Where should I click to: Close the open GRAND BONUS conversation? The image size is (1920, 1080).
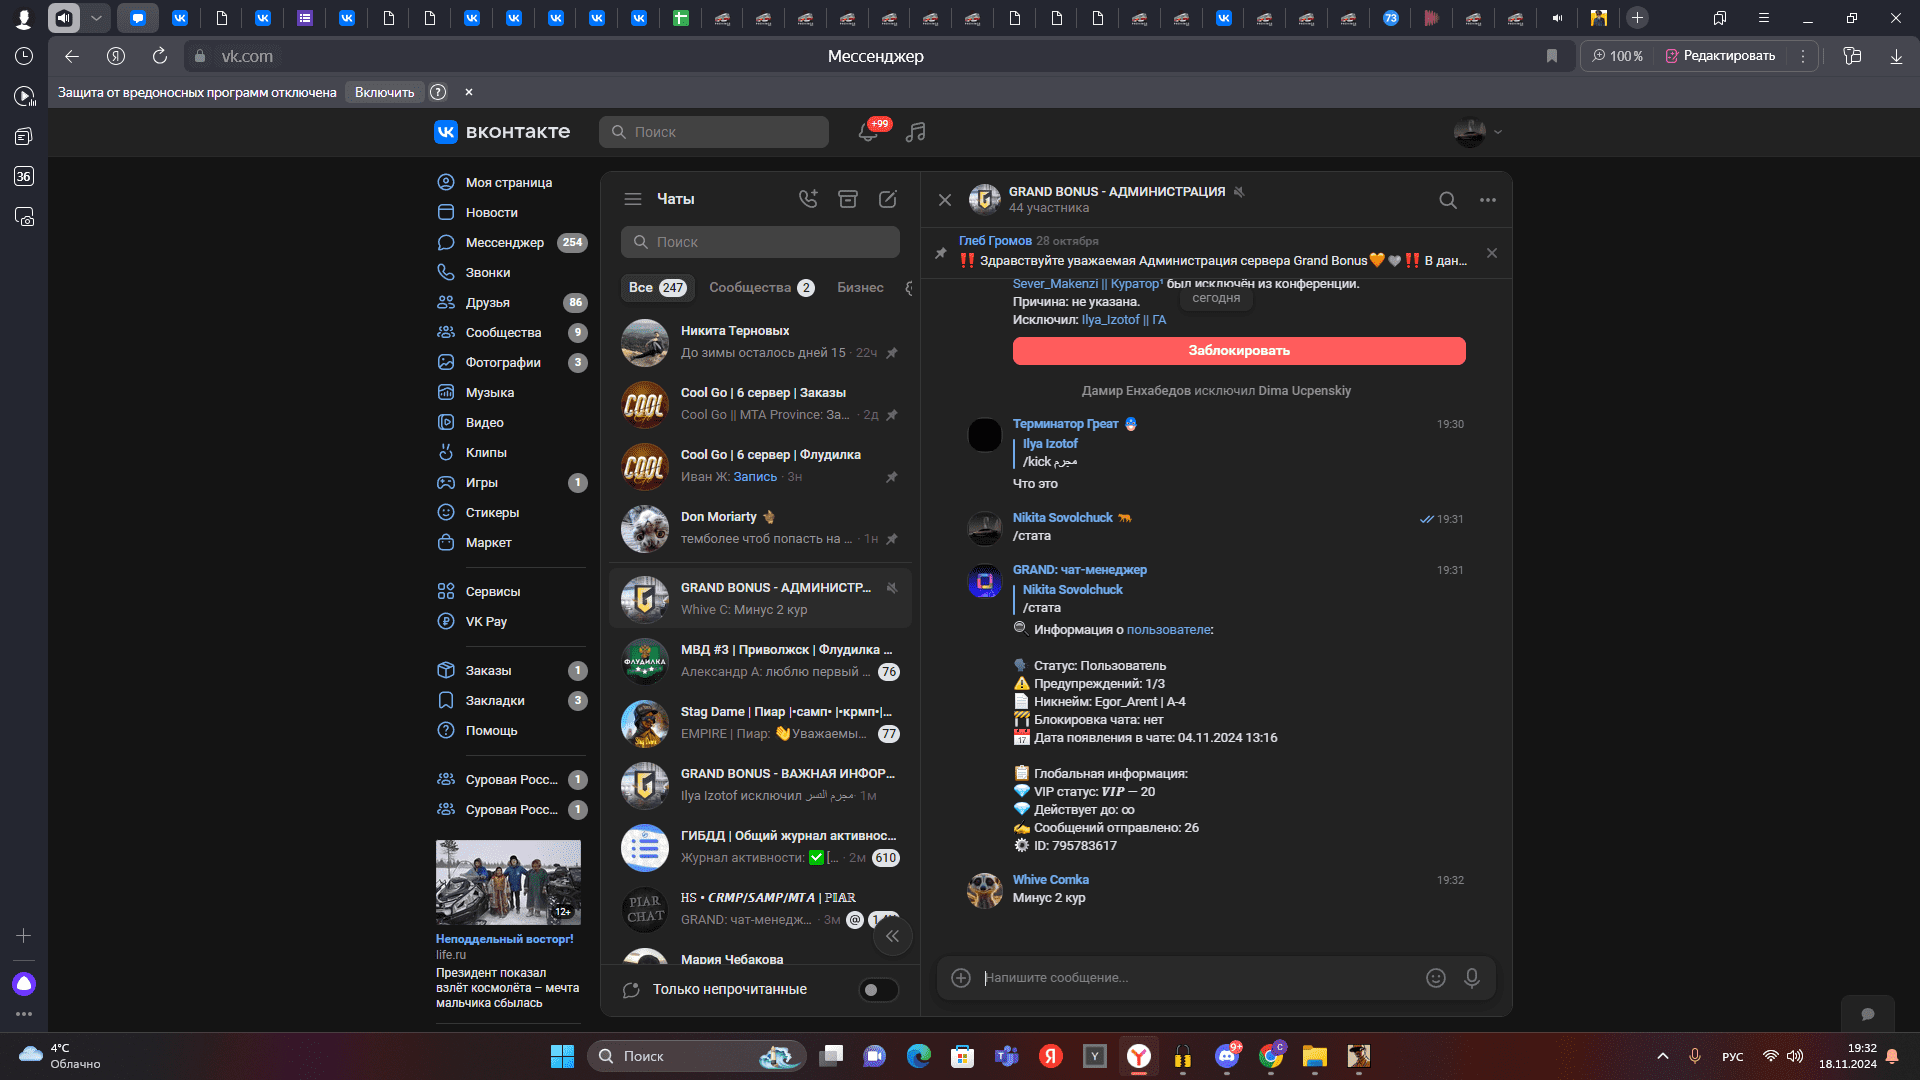(x=945, y=200)
